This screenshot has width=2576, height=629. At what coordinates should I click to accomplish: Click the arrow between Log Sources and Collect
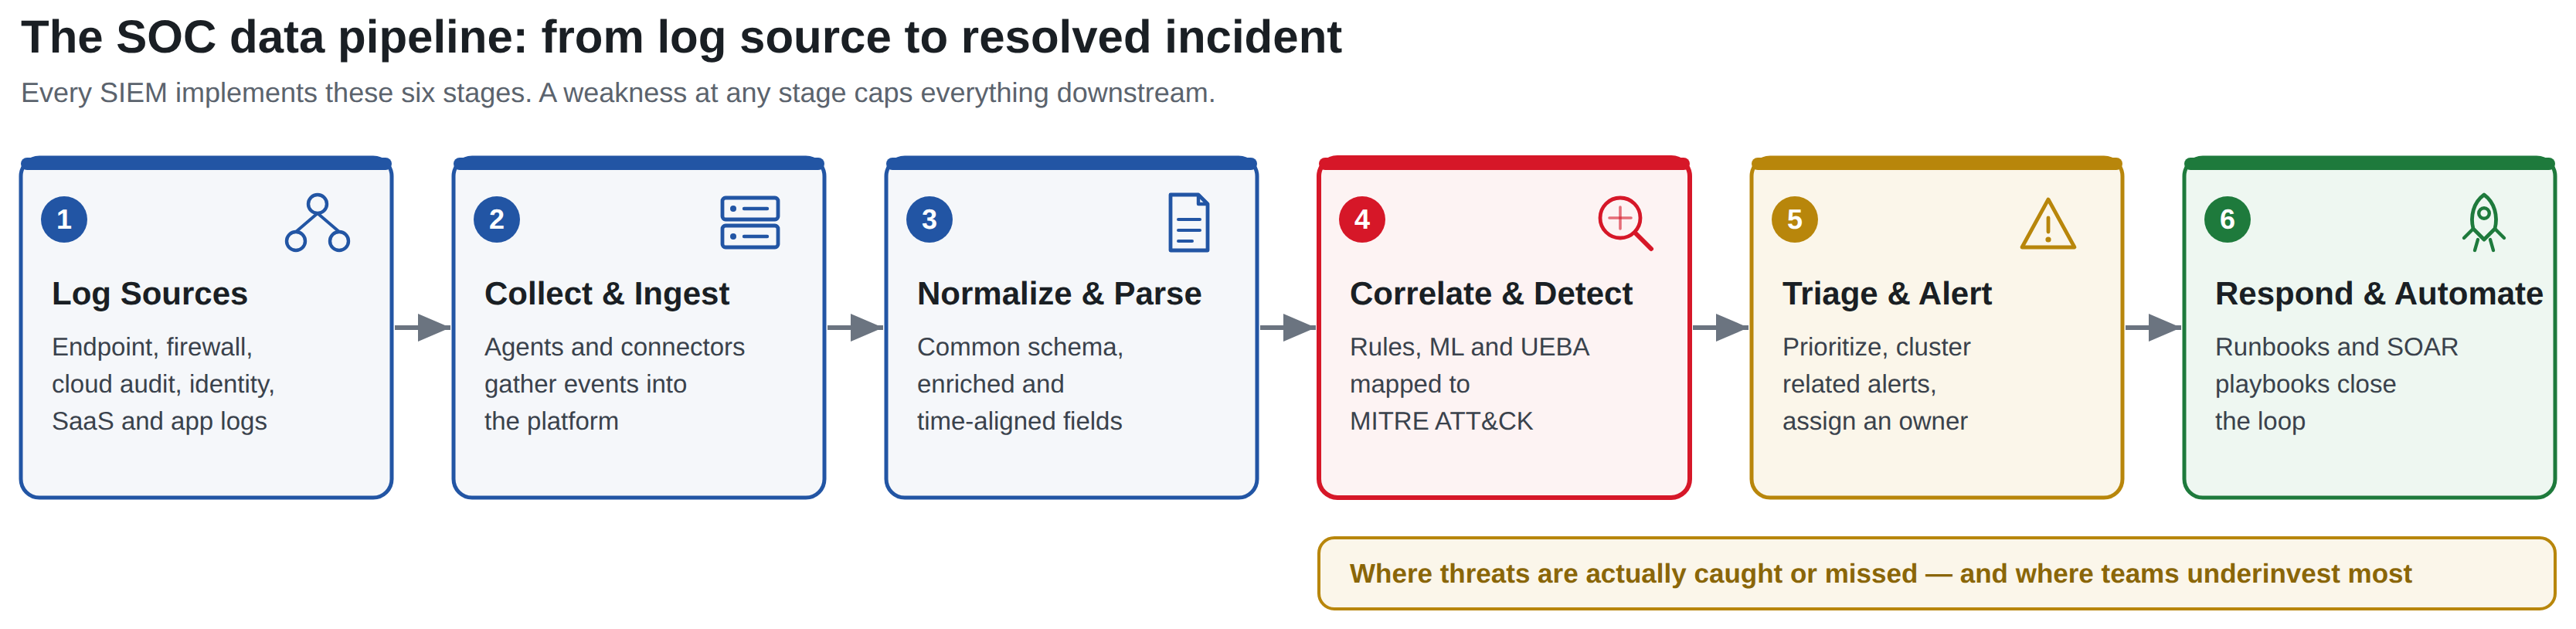423,327
